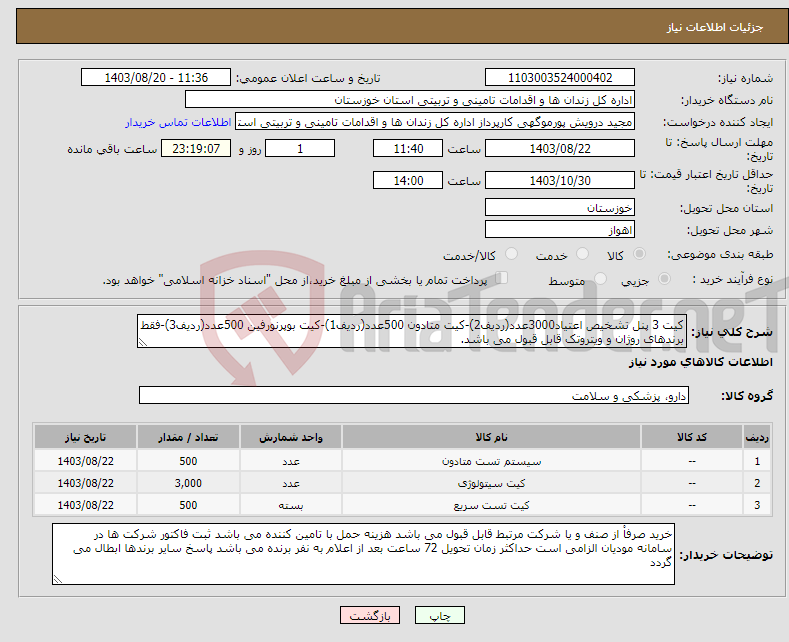Open the اطلاعات تماس خریدار link
Image resolution: width=789 pixels, height=642 pixels.
click(x=178, y=122)
